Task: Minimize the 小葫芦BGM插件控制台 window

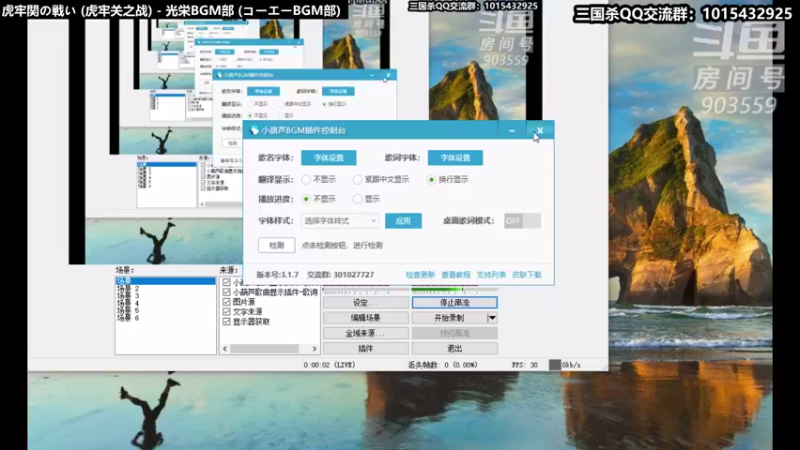Action: point(512,131)
